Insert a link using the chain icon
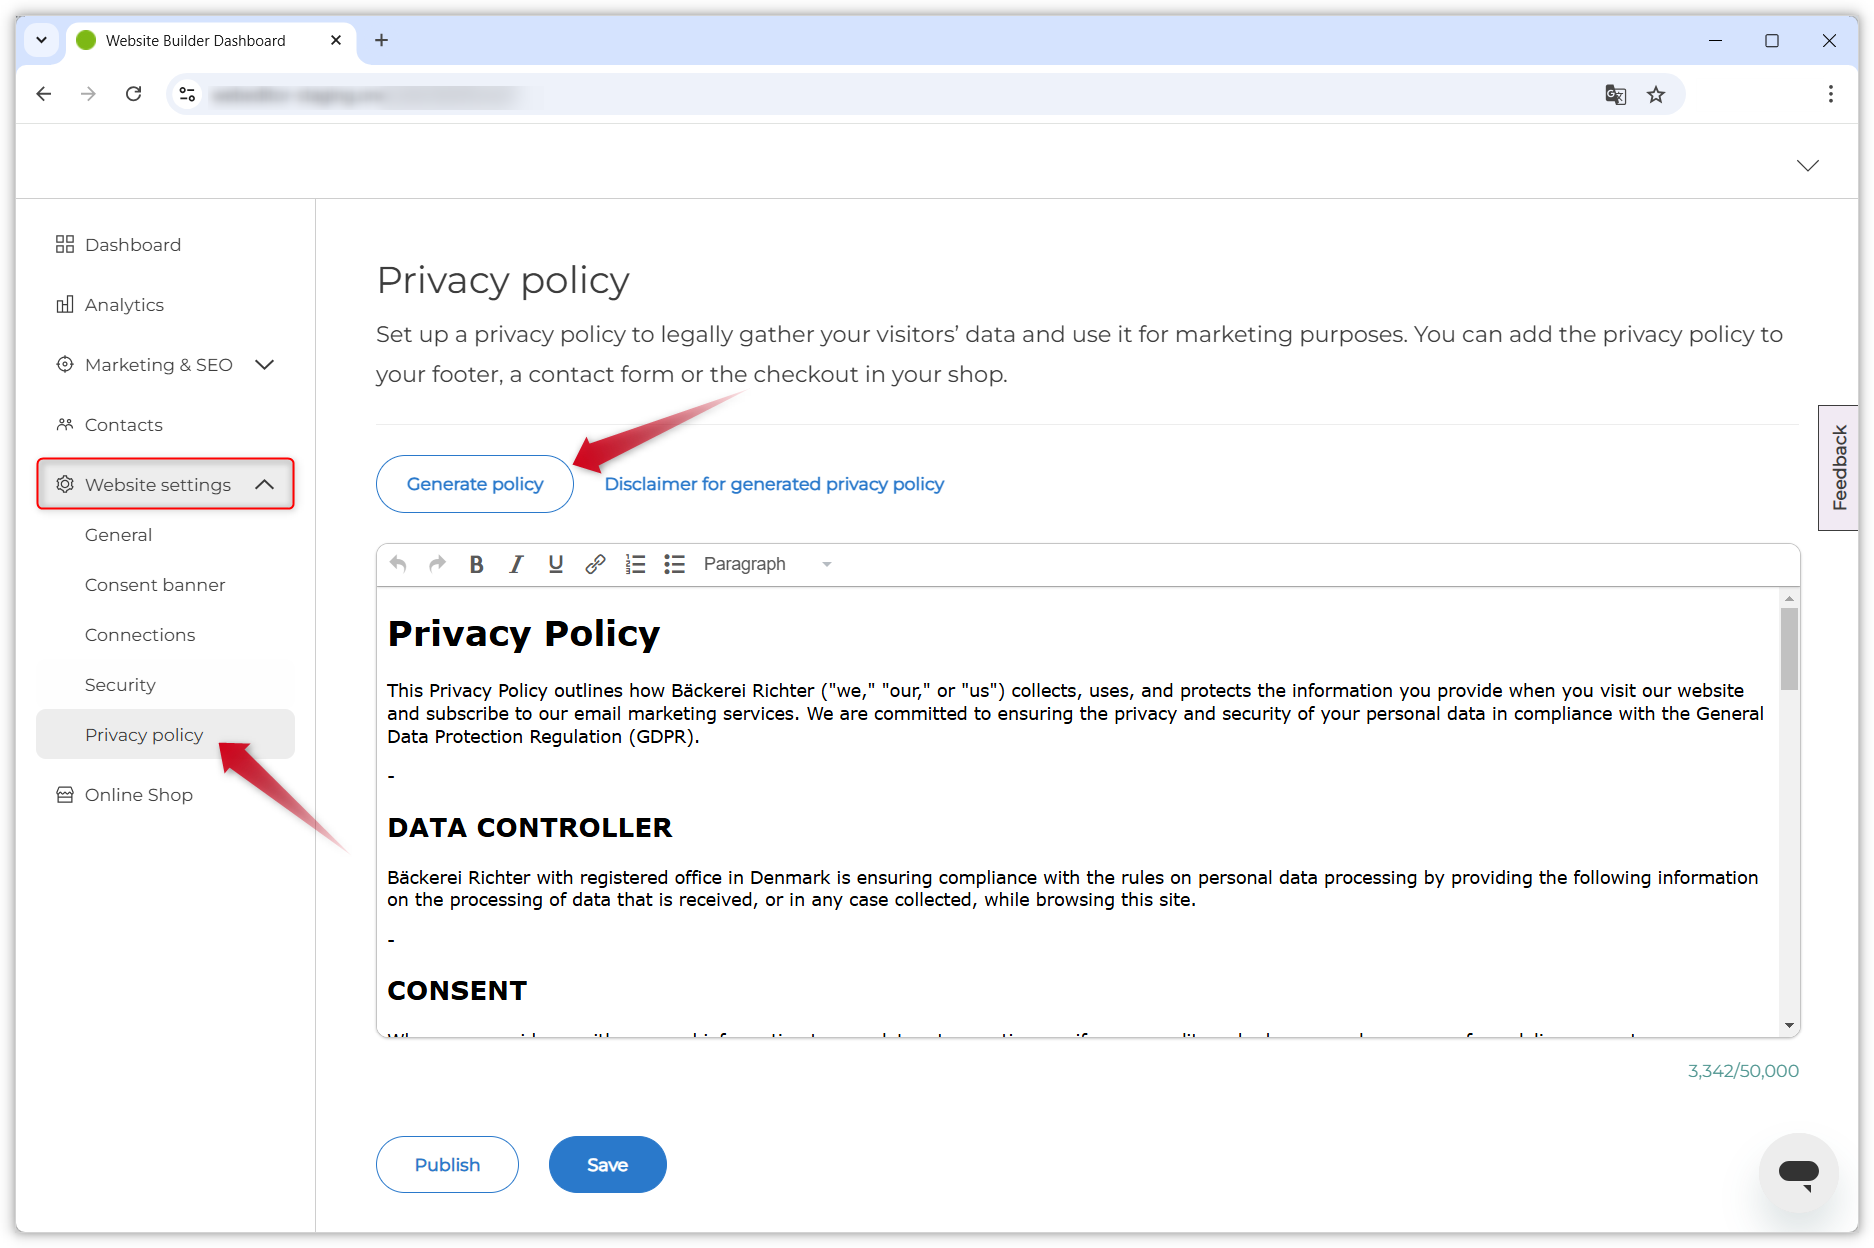 coord(595,565)
